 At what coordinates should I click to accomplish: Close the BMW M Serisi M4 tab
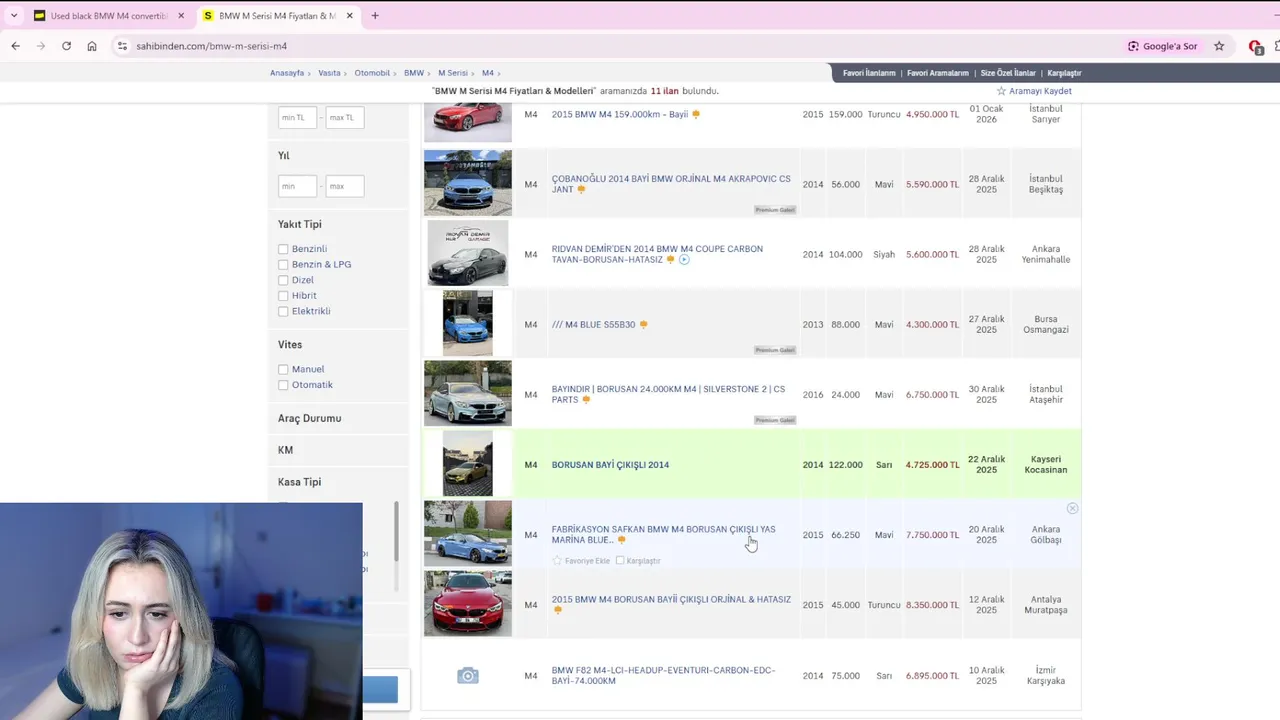click(351, 16)
